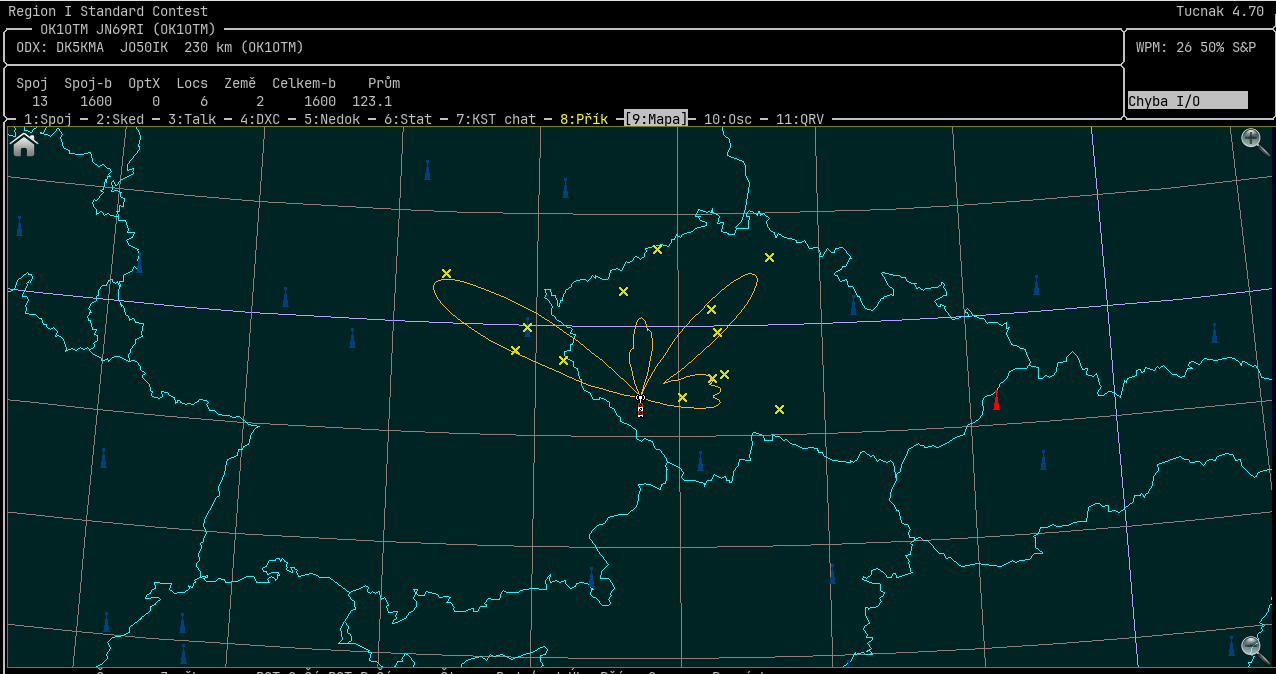
Task: Select the 11:QRV tab
Action: pos(800,119)
